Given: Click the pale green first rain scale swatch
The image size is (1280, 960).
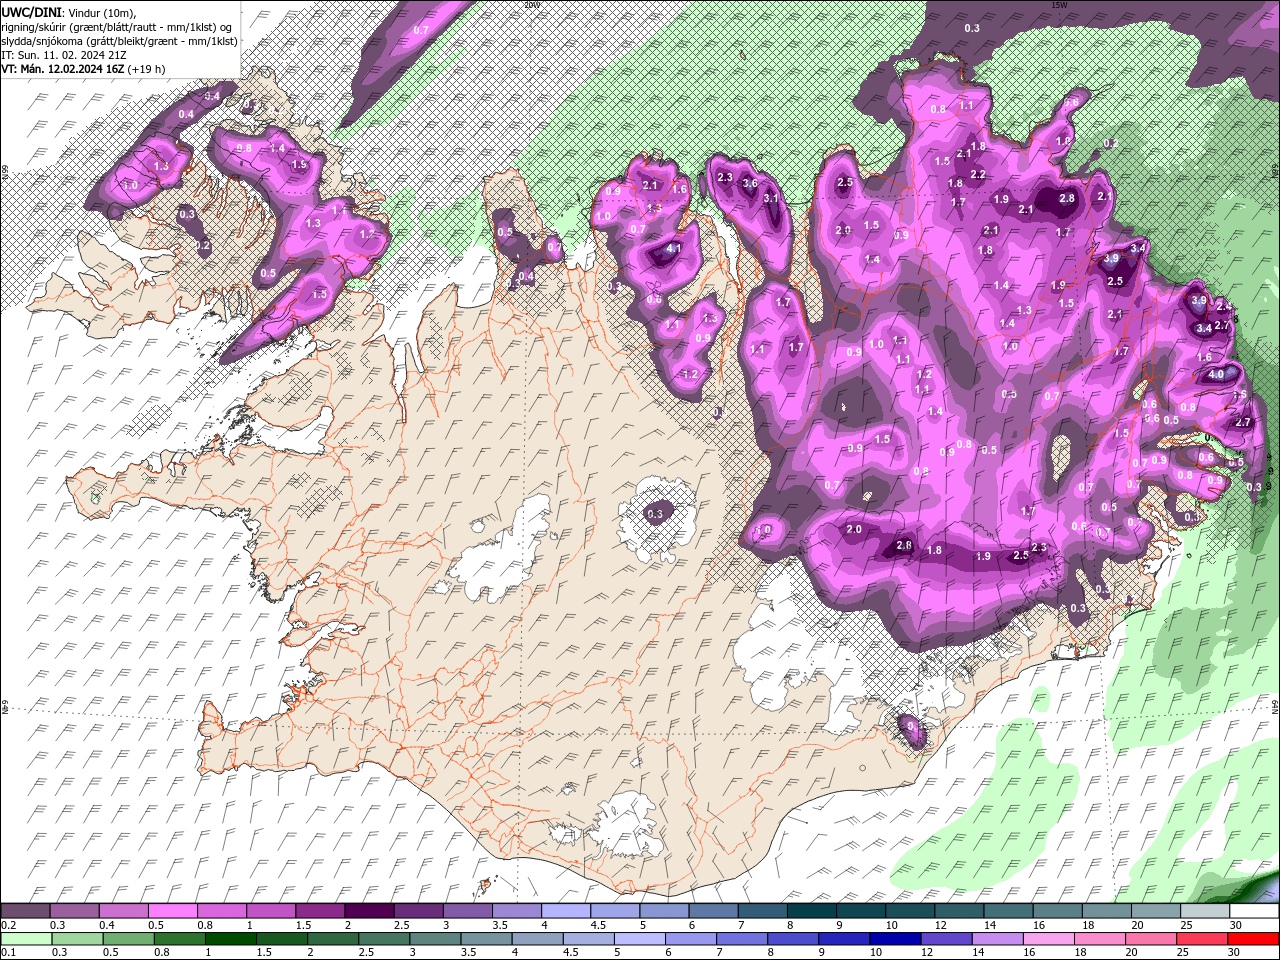Looking at the screenshot, I should [x=26, y=939].
